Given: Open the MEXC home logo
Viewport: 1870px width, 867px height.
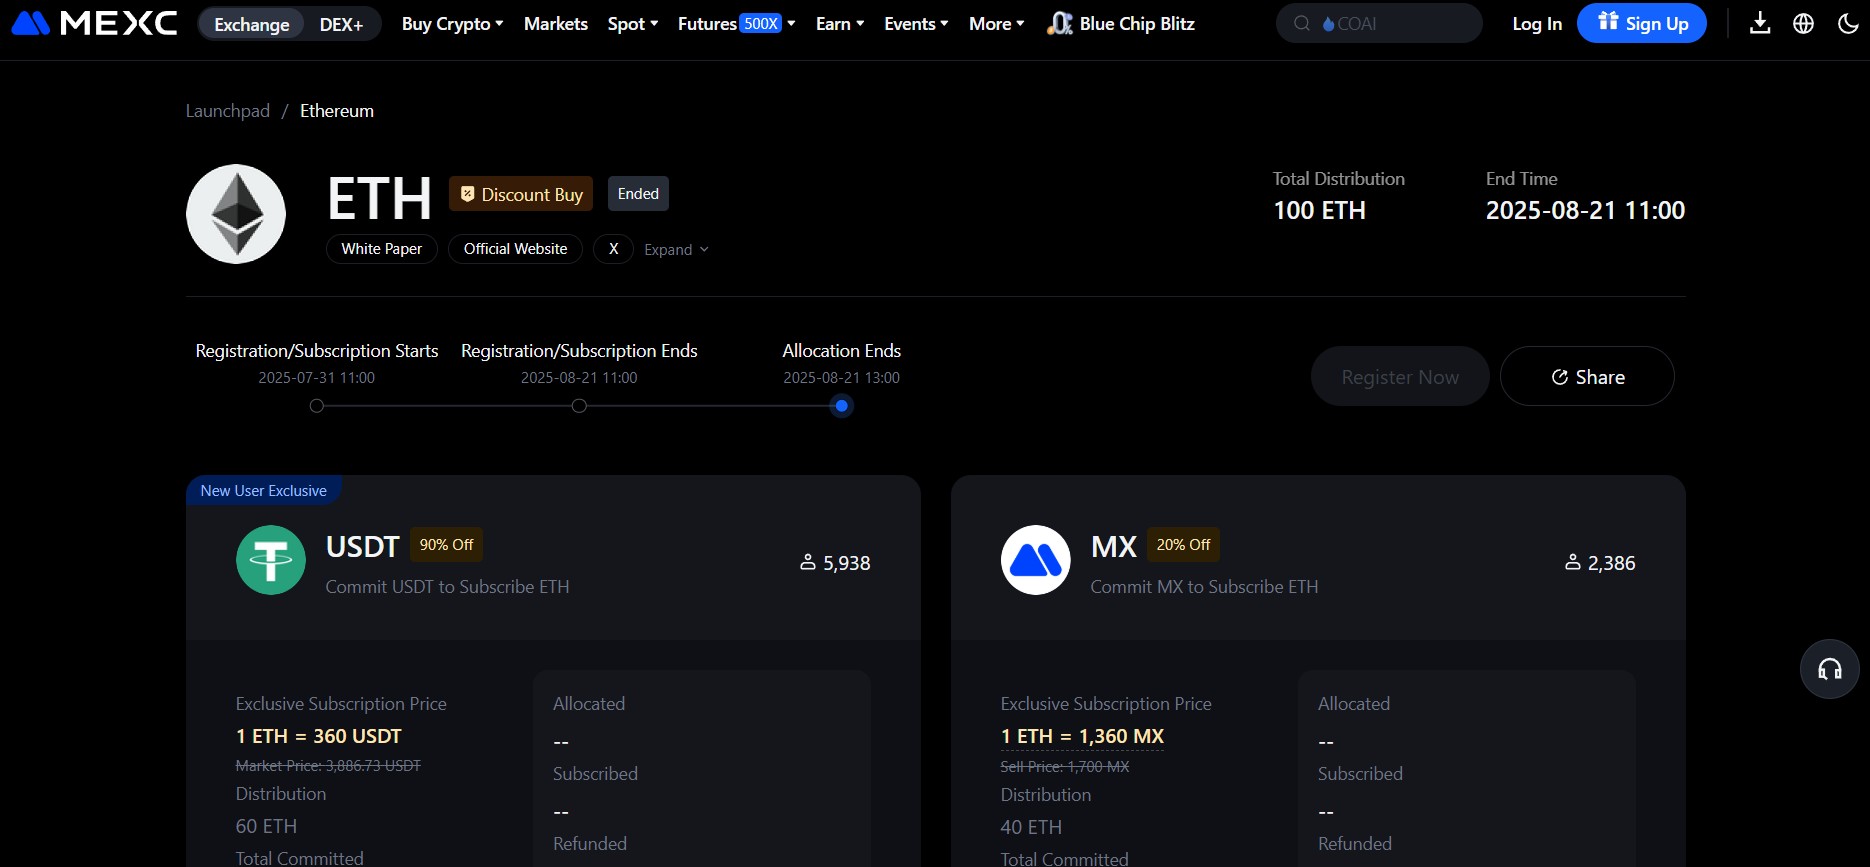Looking at the screenshot, I should click(94, 23).
